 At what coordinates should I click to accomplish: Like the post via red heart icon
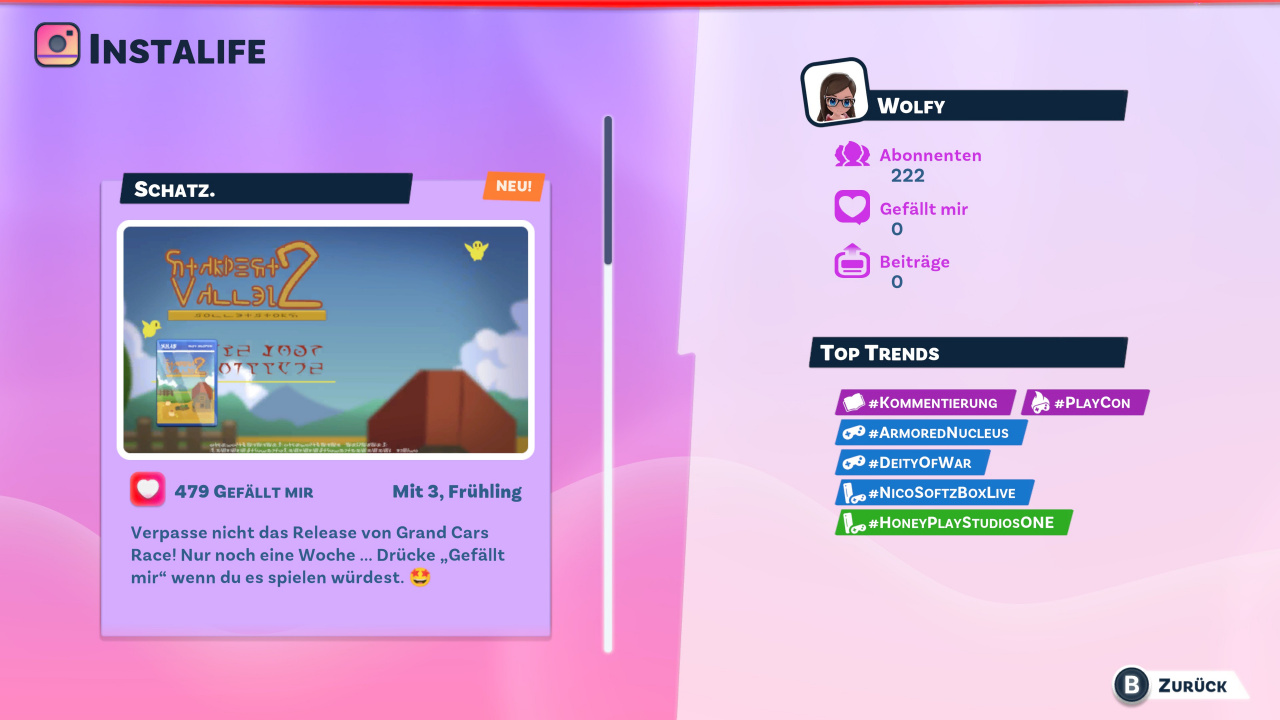(x=147, y=490)
